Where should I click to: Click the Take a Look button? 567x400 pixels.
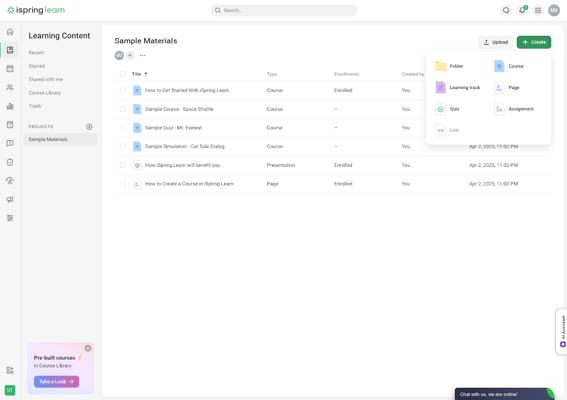point(56,382)
